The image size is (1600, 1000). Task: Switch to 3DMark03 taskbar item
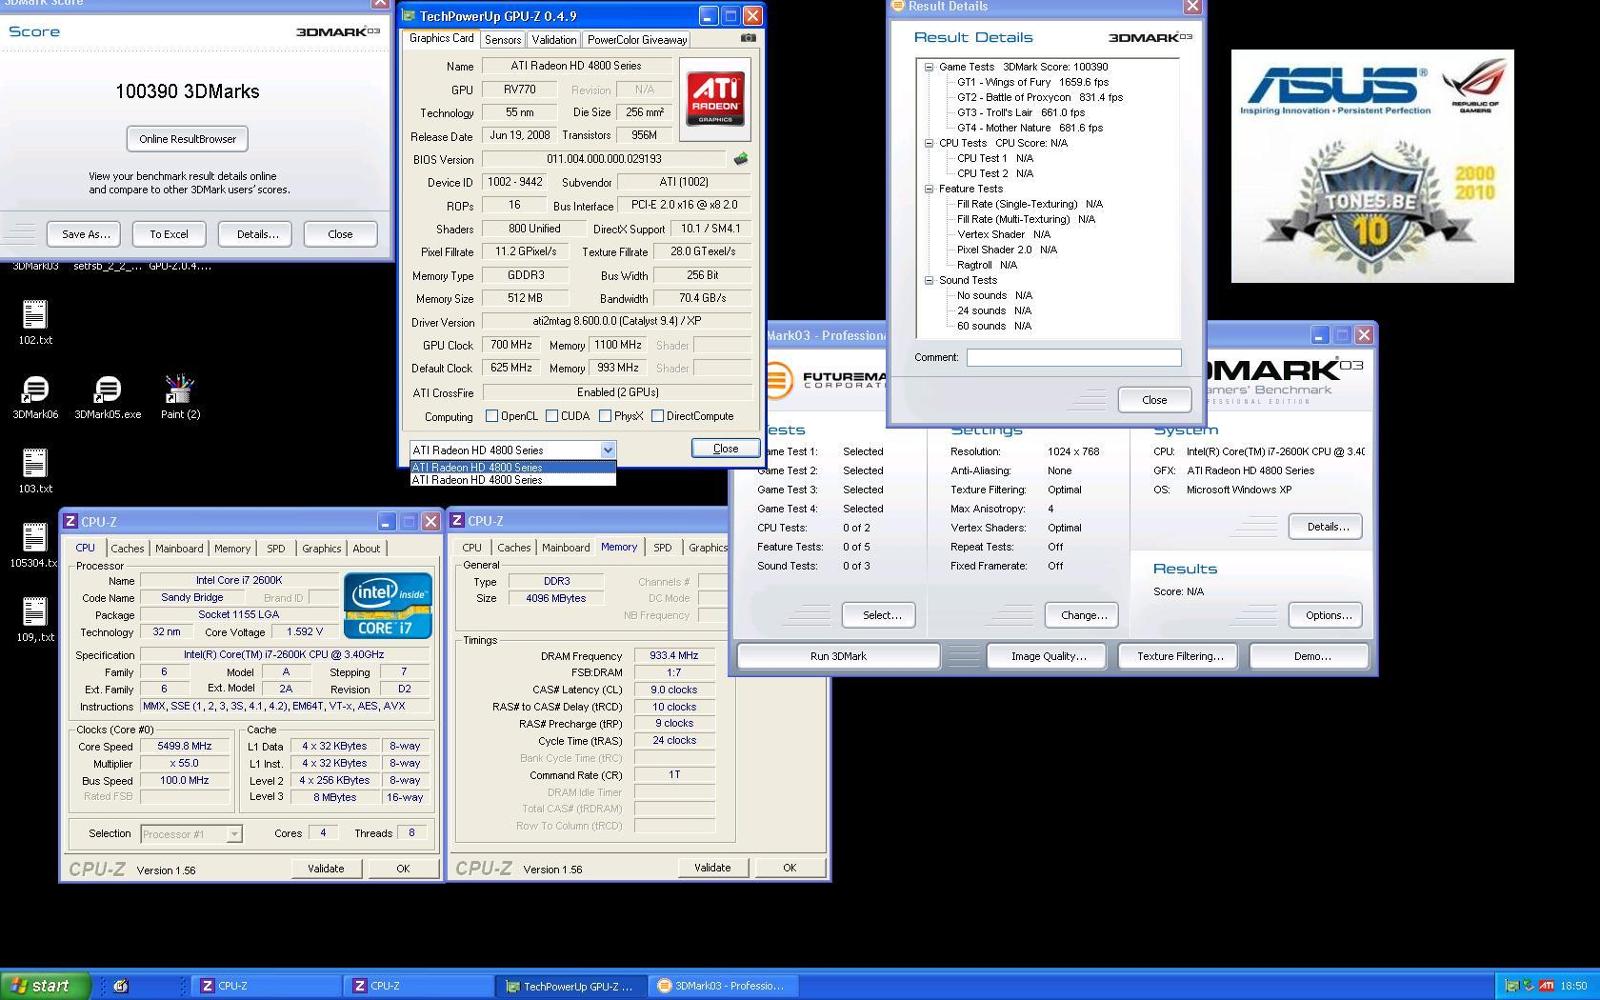(722, 986)
